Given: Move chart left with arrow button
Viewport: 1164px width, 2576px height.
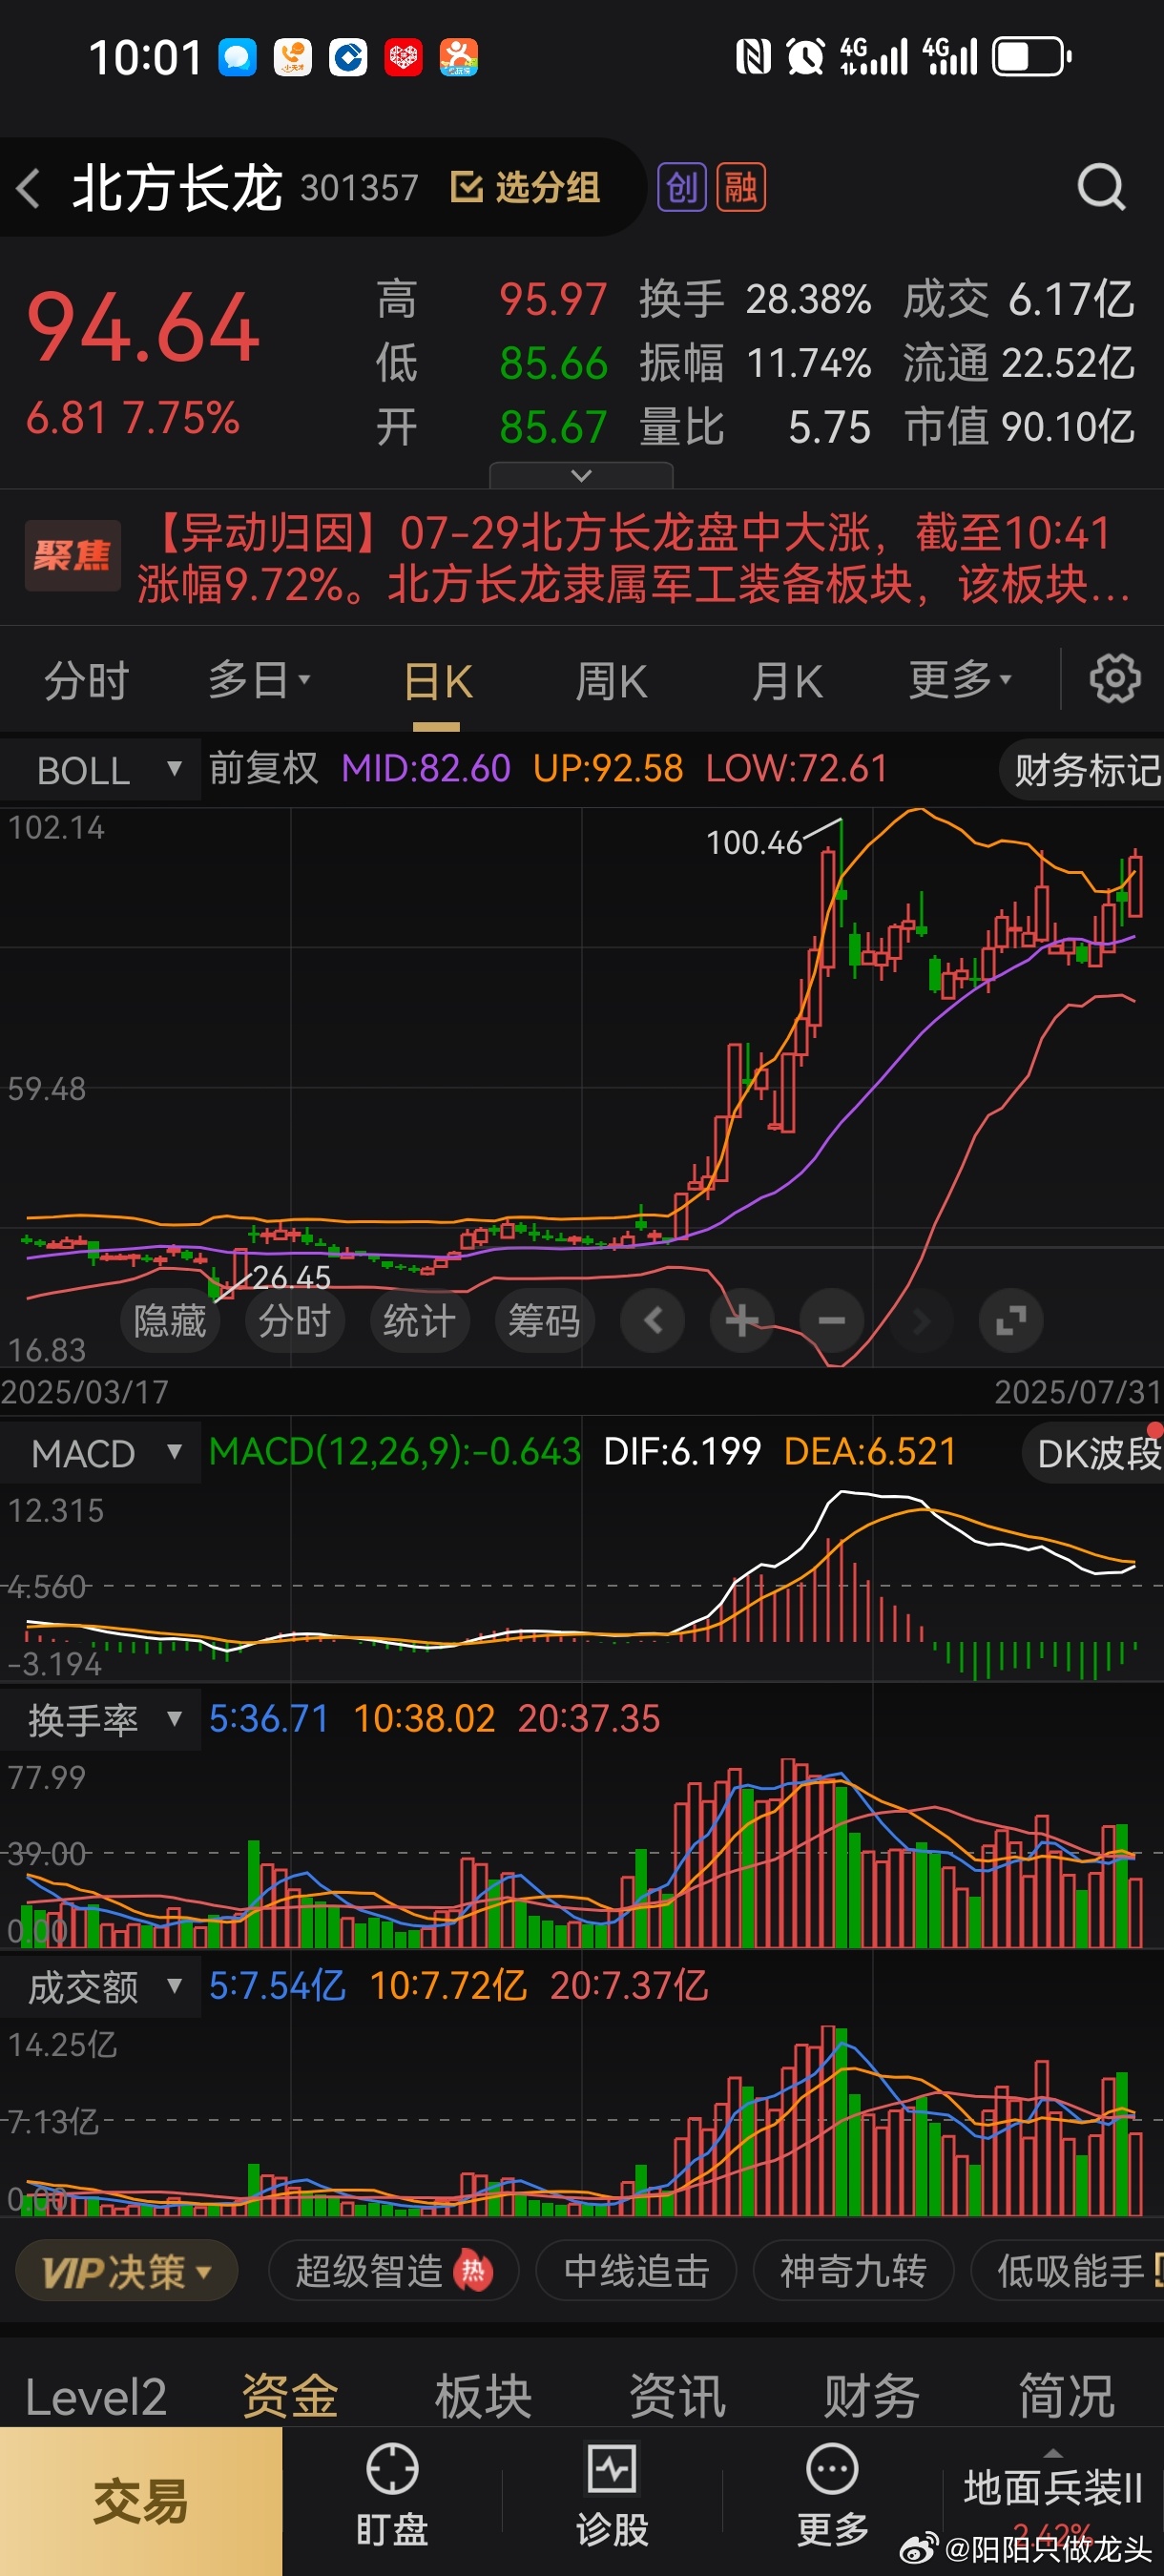Looking at the screenshot, I should (x=653, y=1321).
